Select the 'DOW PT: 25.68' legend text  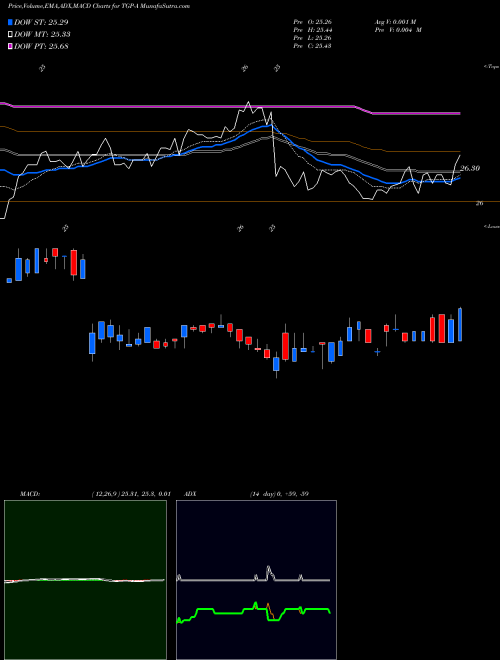[41, 46]
